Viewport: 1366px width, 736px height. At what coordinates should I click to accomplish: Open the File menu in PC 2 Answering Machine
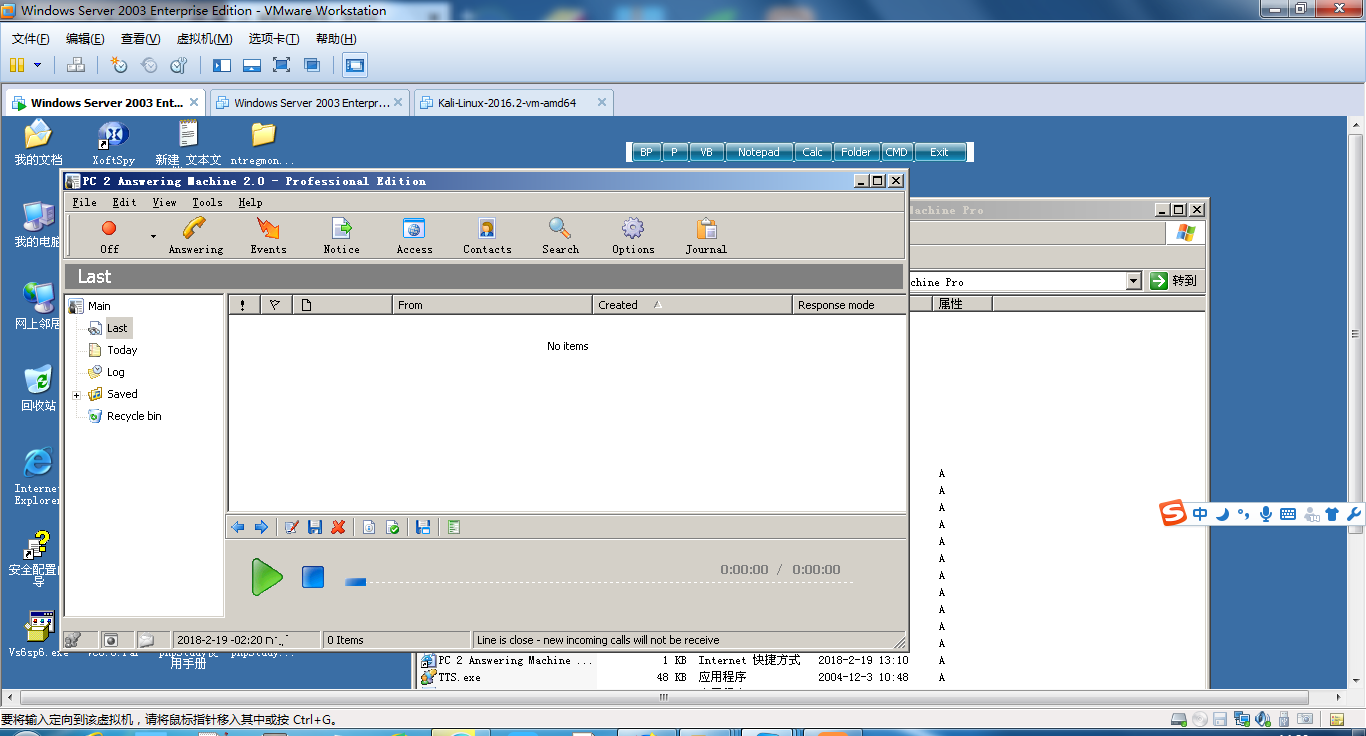click(85, 202)
